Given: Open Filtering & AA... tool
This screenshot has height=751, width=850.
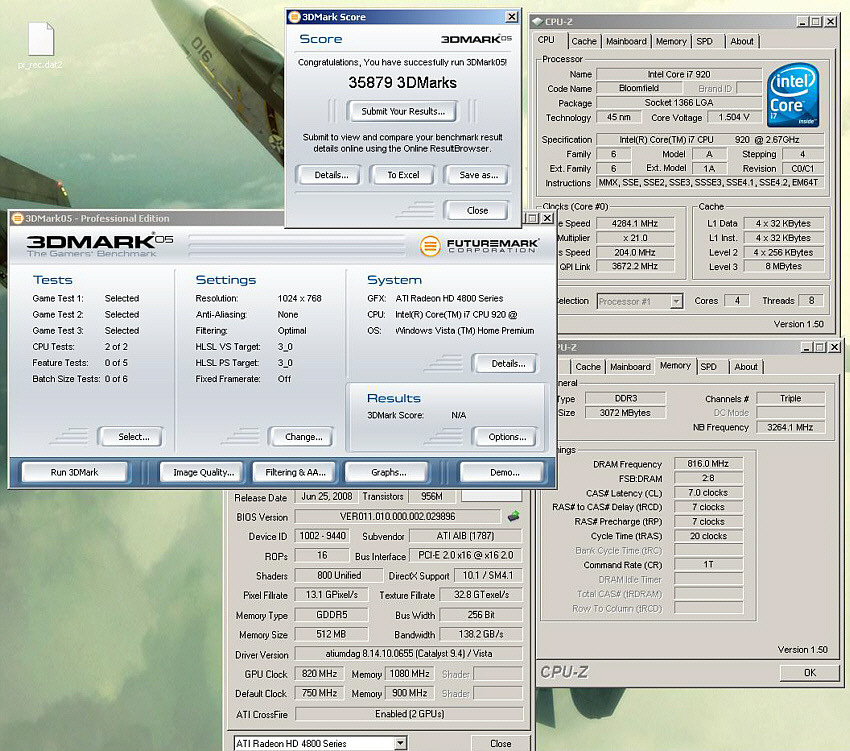Looking at the screenshot, I should pyautogui.click(x=295, y=472).
